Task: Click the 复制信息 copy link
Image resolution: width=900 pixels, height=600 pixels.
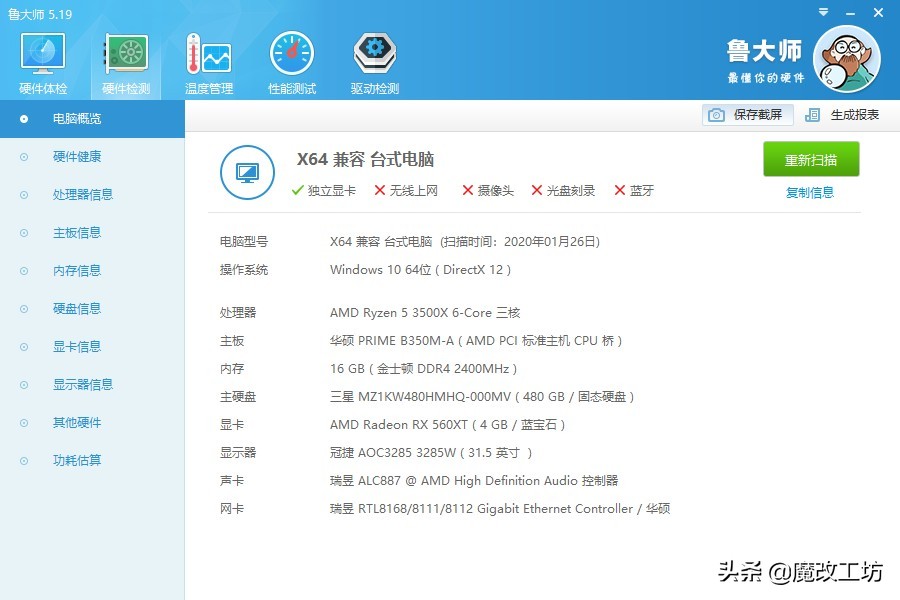Action: (811, 192)
